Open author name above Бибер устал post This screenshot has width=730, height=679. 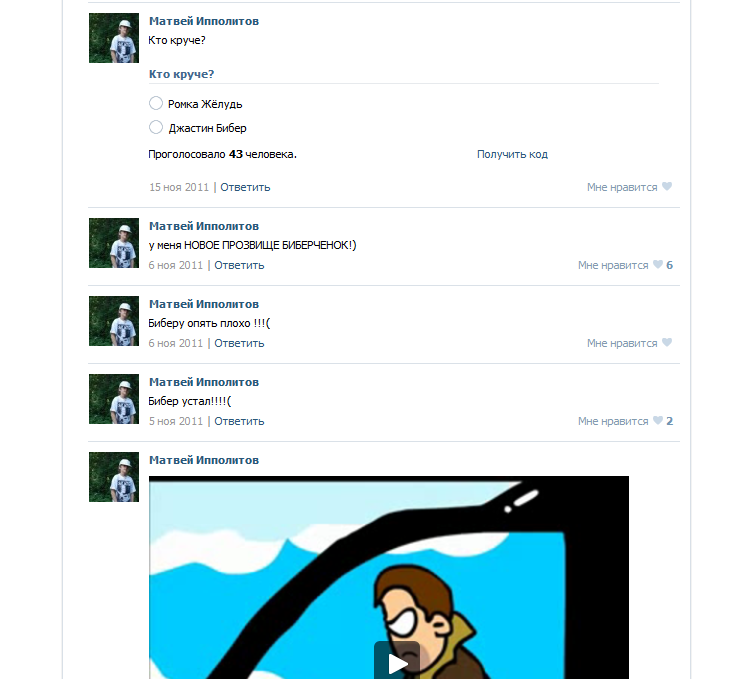203,382
